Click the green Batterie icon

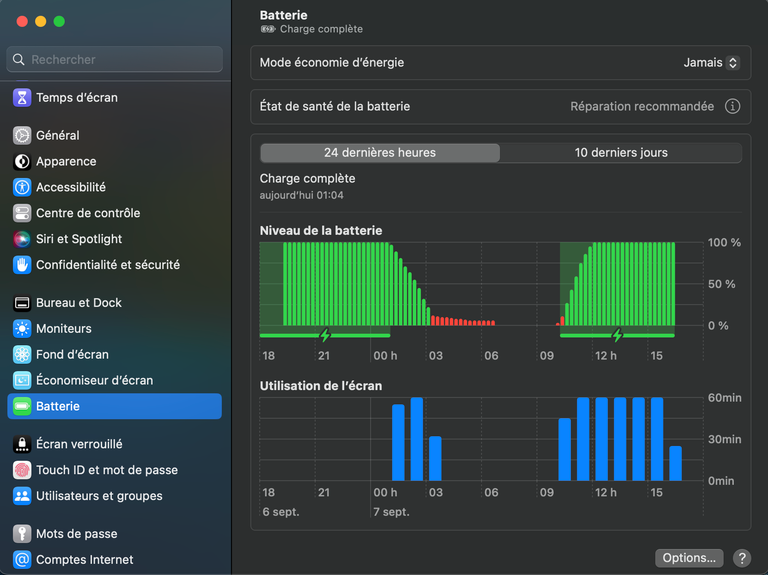click(22, 406)
